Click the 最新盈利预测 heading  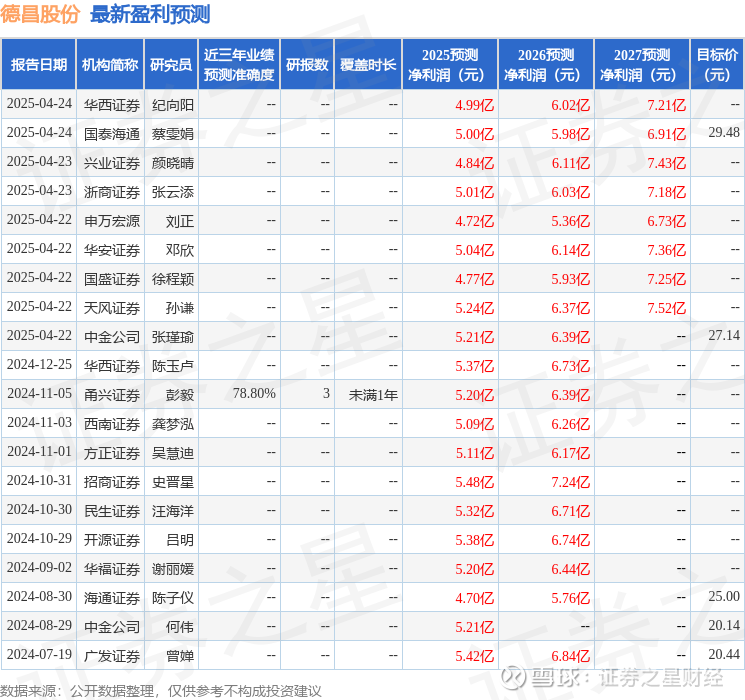pyautogui.click(x=150, y=14)
